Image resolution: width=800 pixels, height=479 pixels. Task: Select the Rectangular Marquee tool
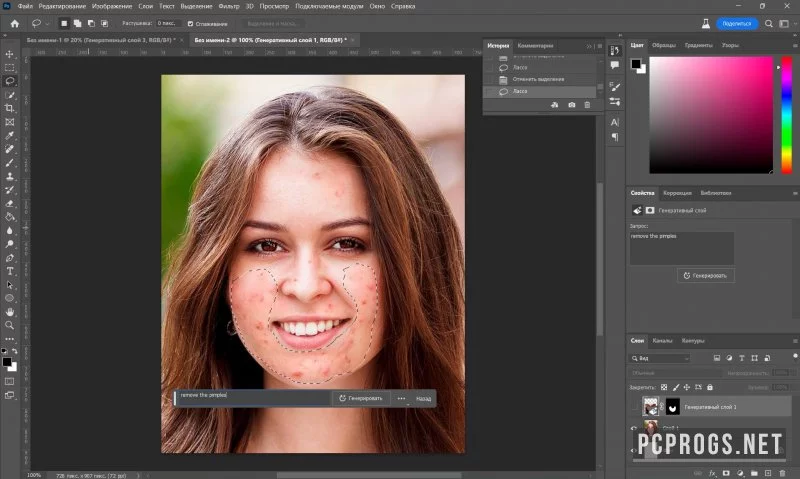pos(9,67)
